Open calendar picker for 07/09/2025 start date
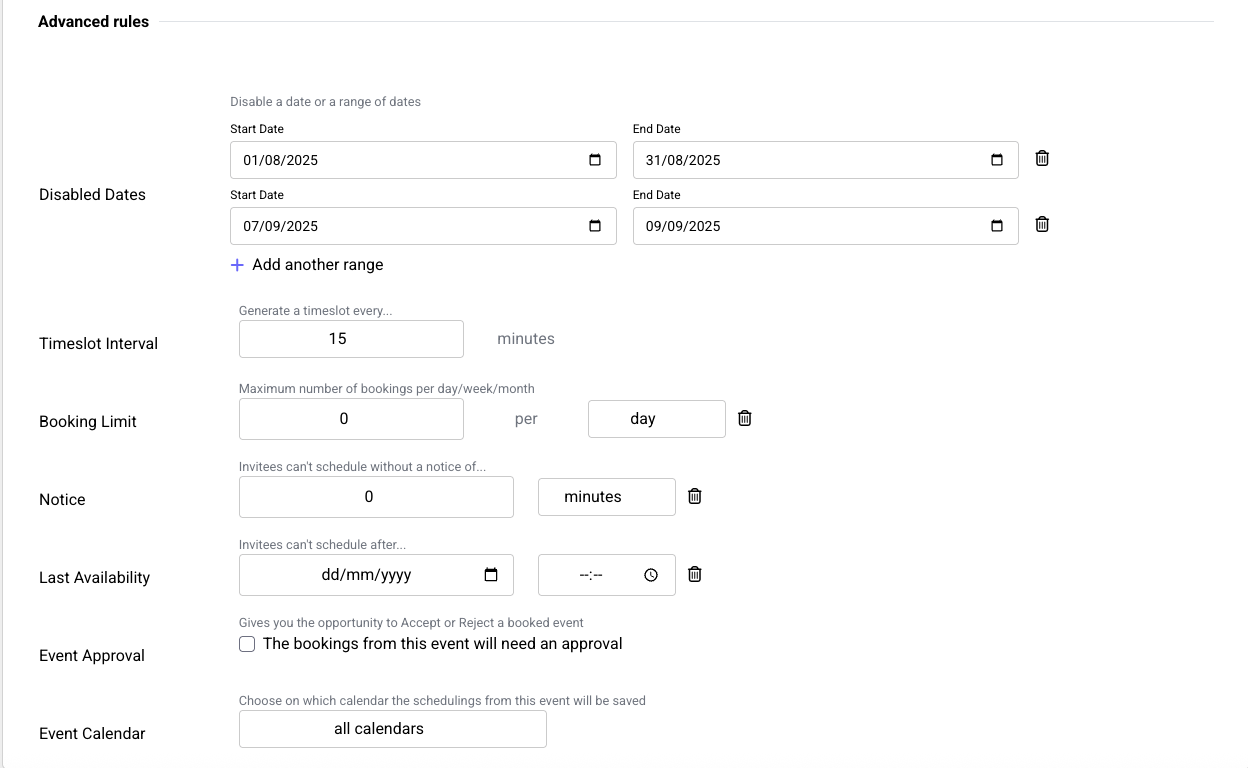Image resolution: width=1248 pixels, height=768 pixels. point(595,226)
